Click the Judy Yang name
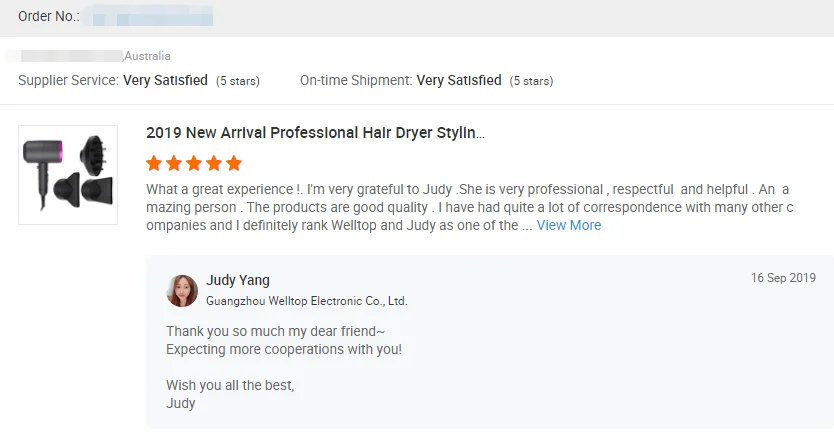Viewport: 834px width, 444px height. [x=238, y=280]
